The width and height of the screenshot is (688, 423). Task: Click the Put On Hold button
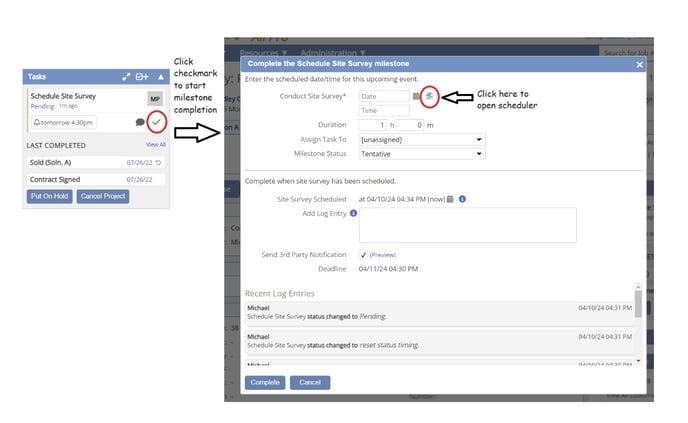[x=49, y=196]
